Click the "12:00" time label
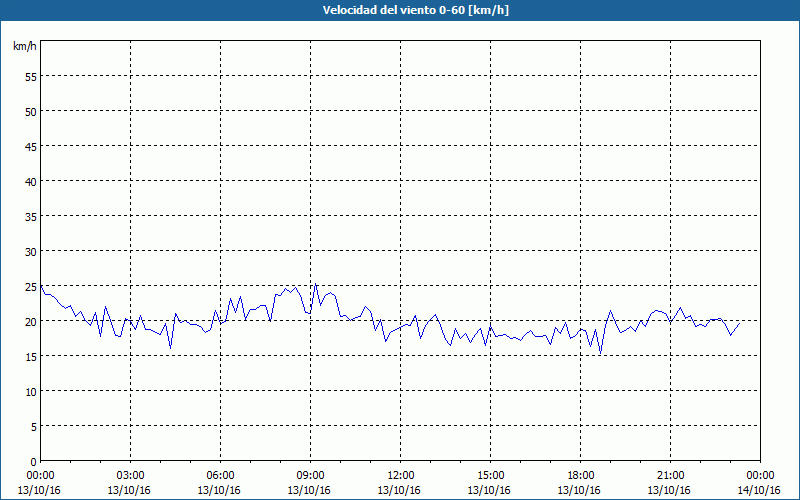Screen dimensions: 800x500 (x=401, y=476)
